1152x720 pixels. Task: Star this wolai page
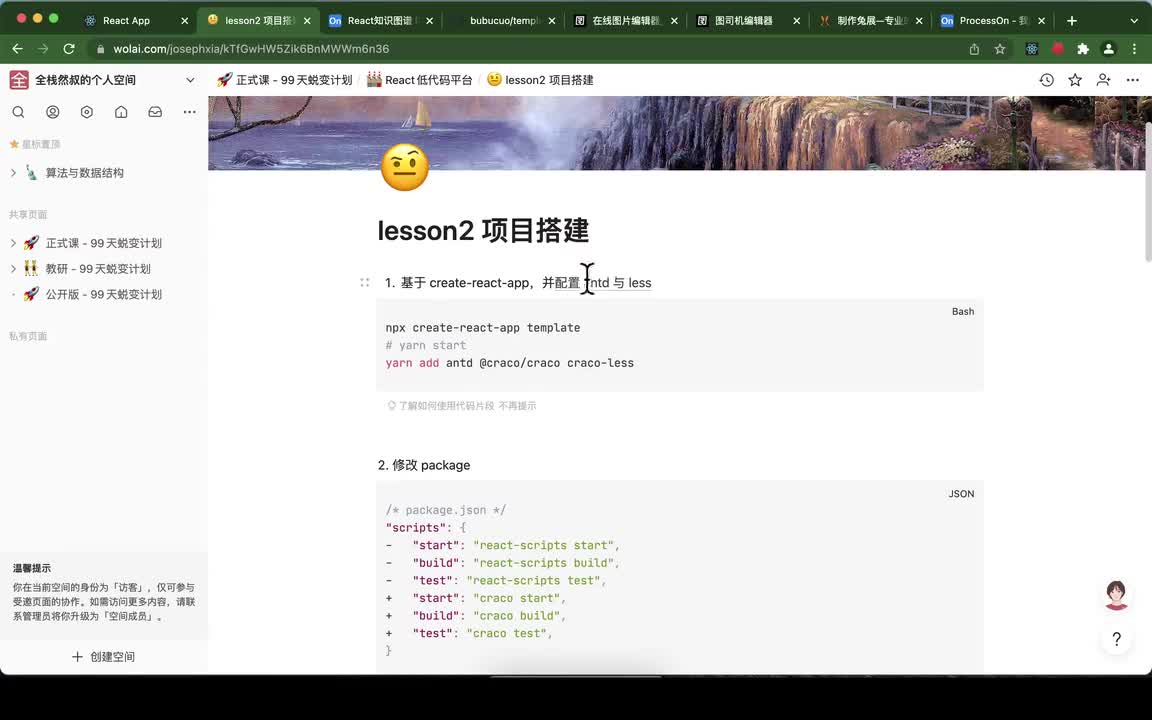coord(1075,79)
